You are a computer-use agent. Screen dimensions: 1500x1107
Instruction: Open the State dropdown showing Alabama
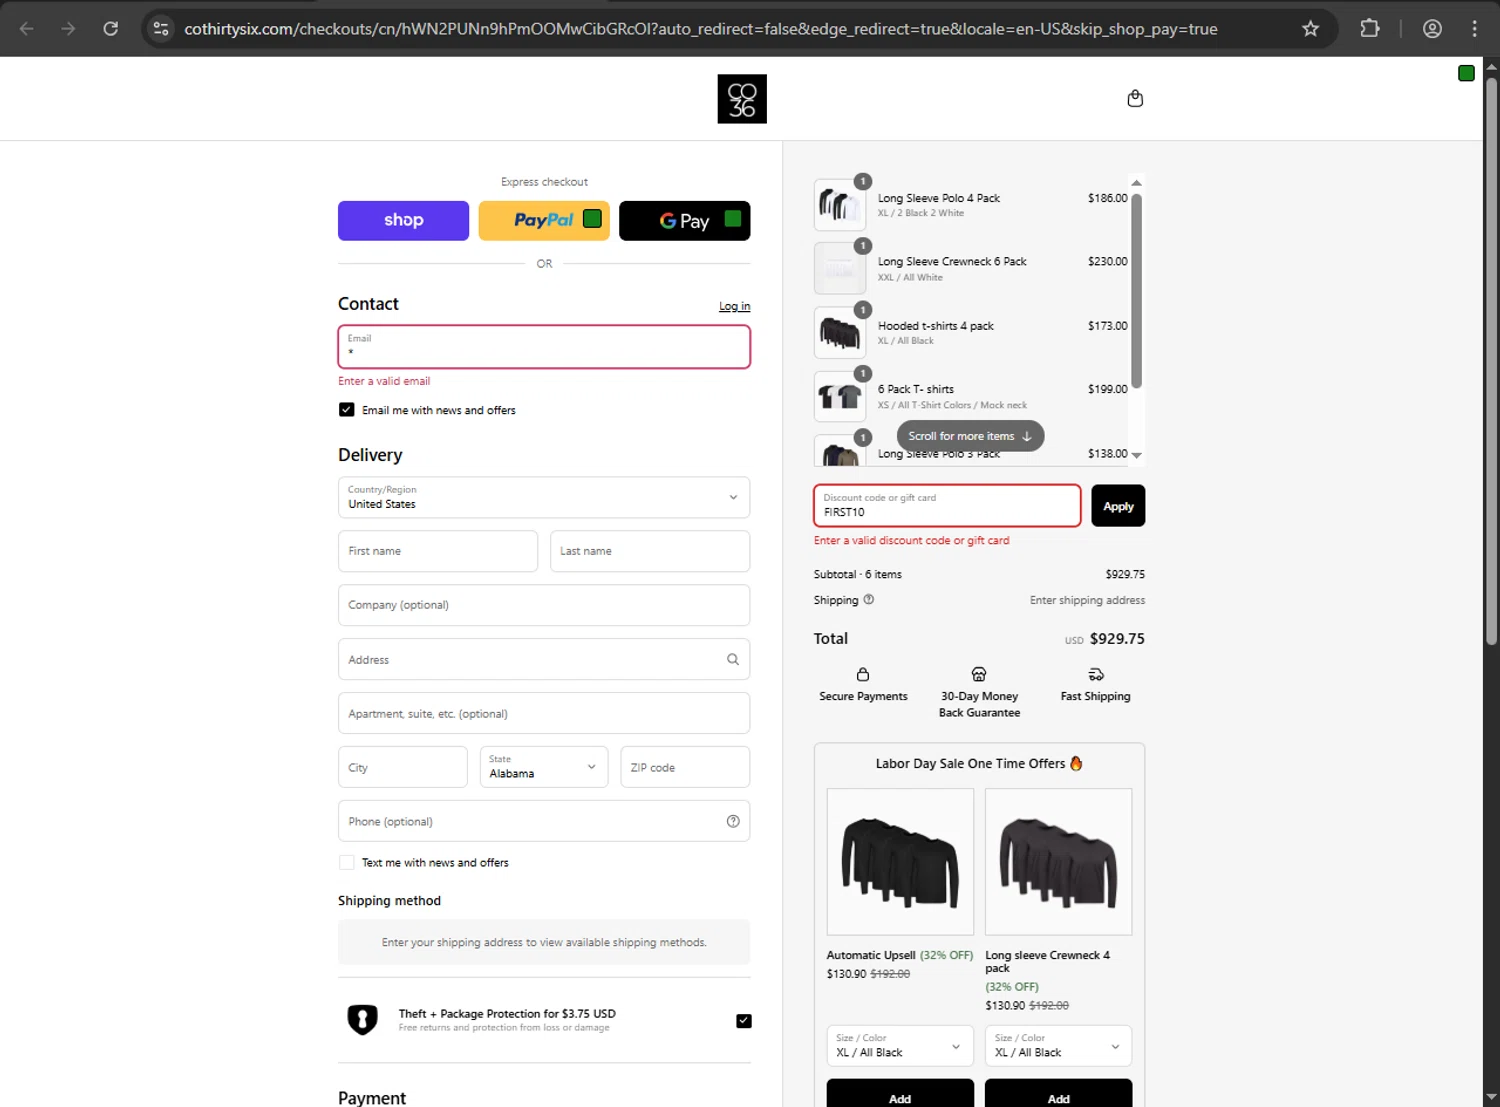(544, 767)
